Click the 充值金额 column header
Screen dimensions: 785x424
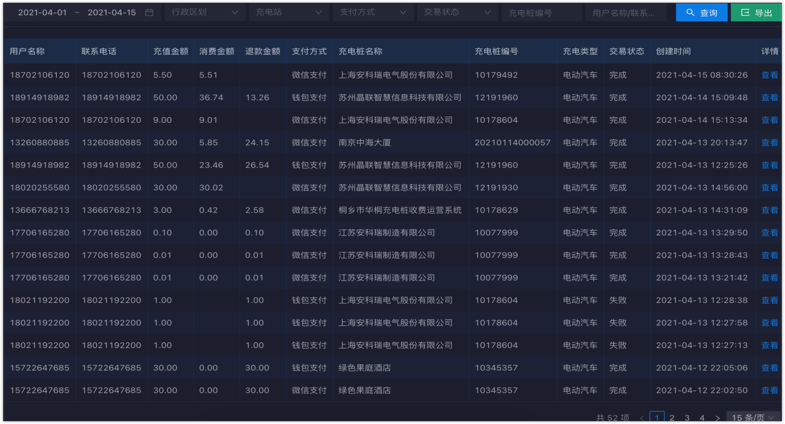[x=171, y=51]
